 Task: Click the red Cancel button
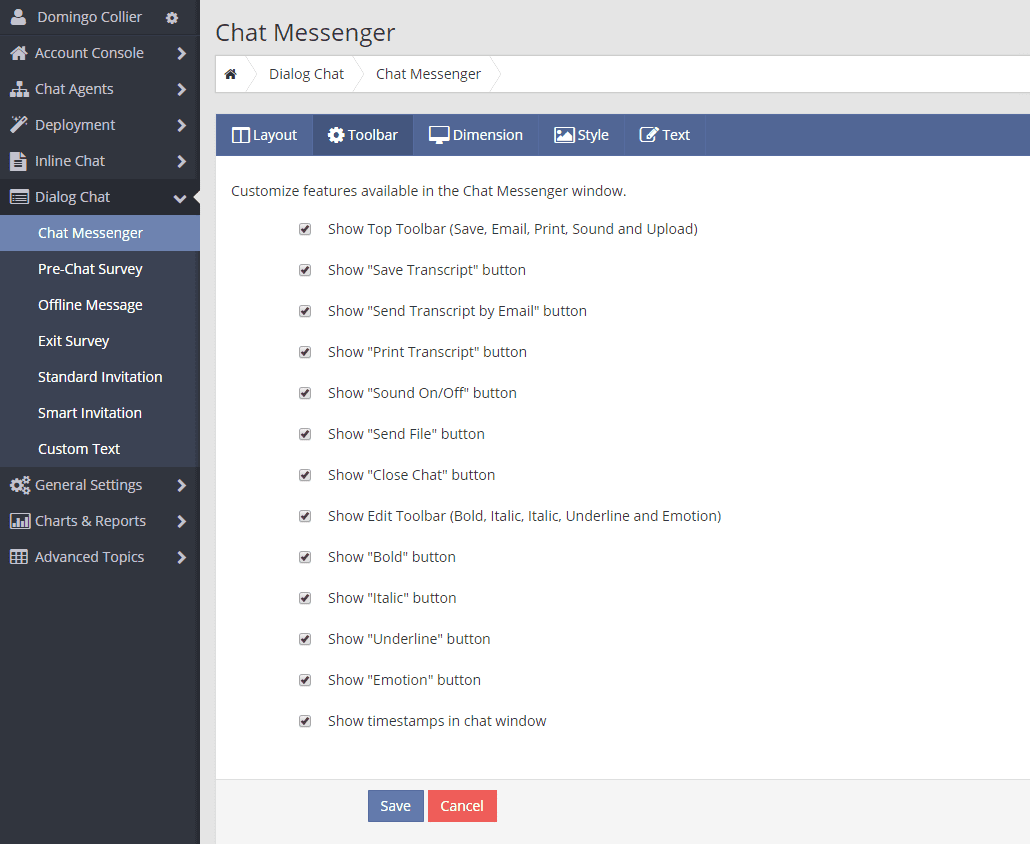462,806
